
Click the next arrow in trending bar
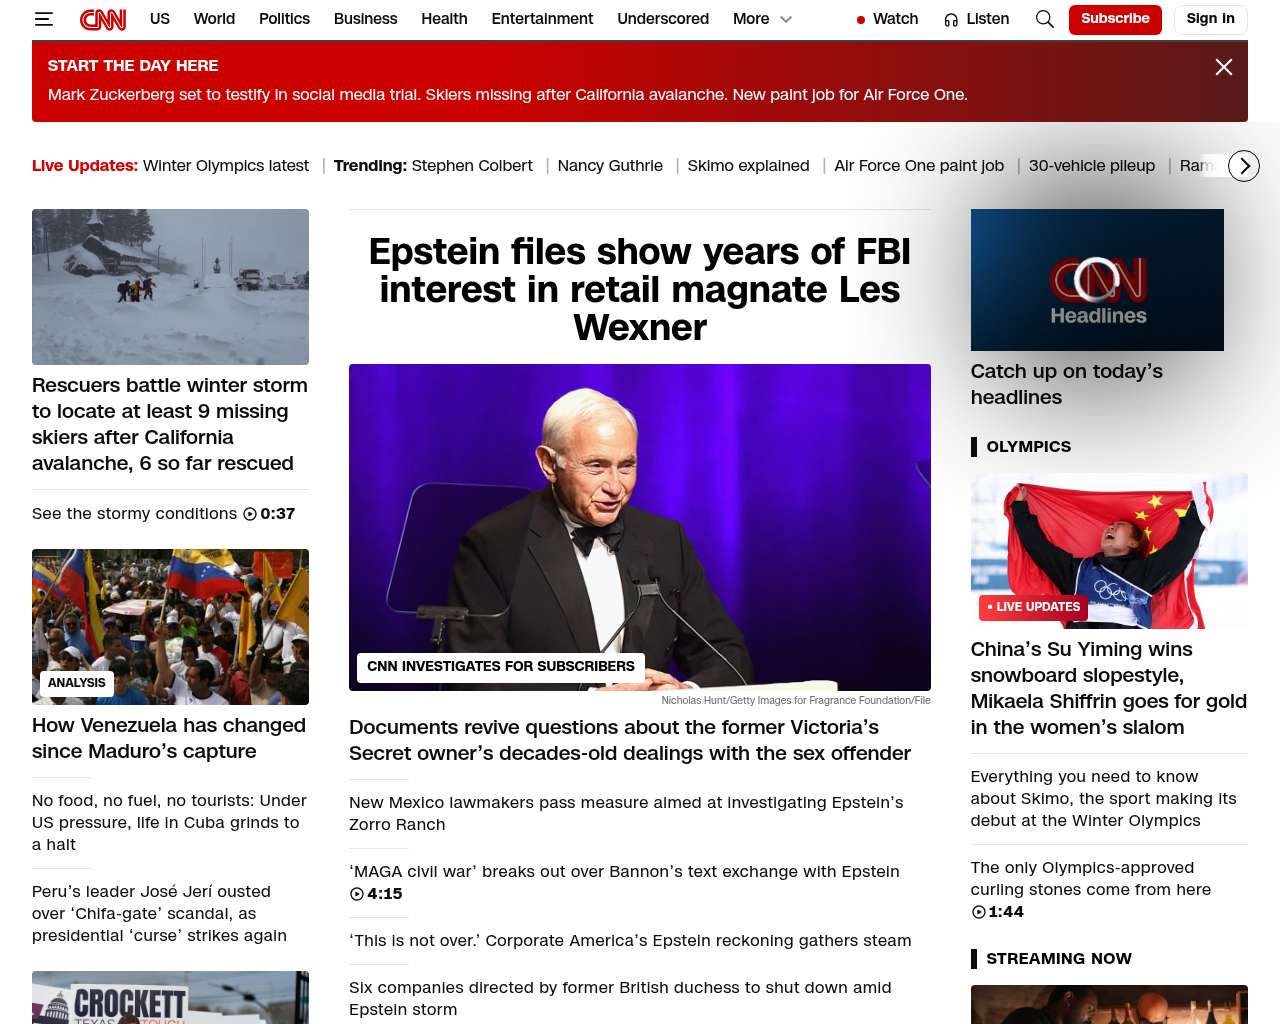1244,166
